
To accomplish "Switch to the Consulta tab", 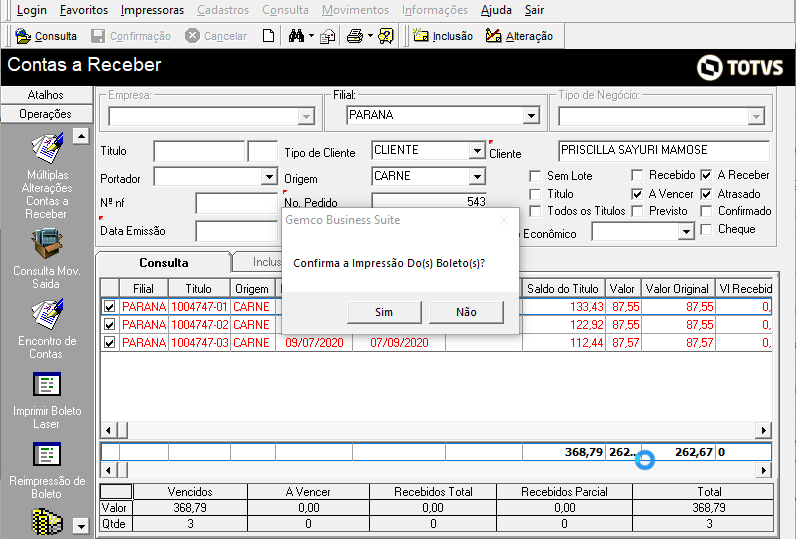I will pos(163,262).
